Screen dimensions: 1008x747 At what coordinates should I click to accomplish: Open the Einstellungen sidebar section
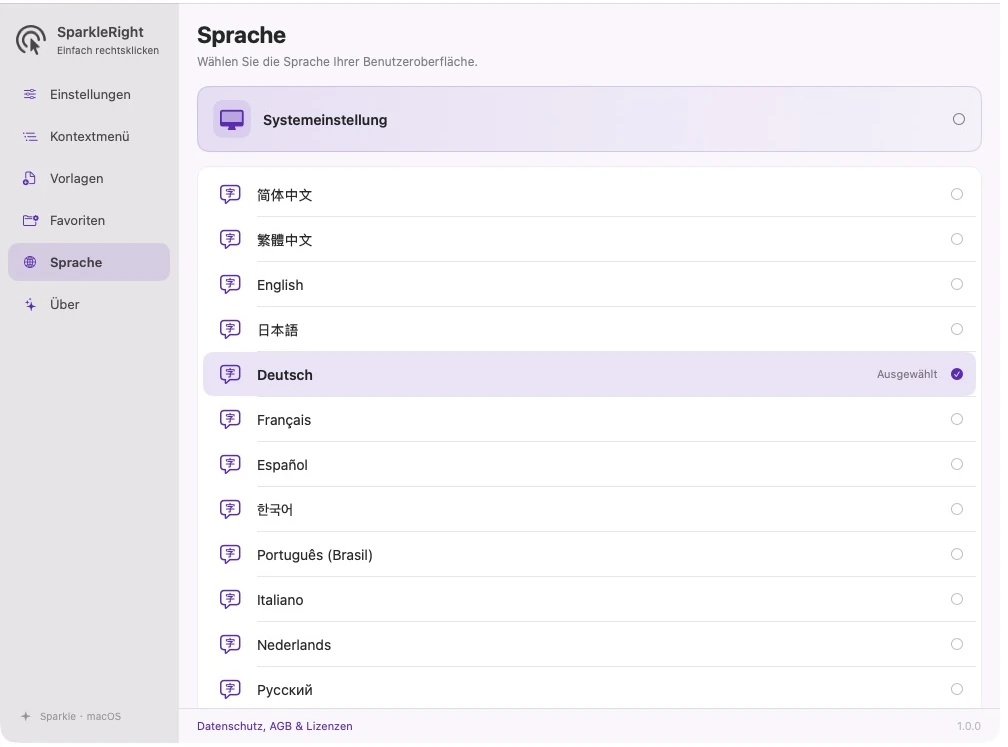click(89, 94)
